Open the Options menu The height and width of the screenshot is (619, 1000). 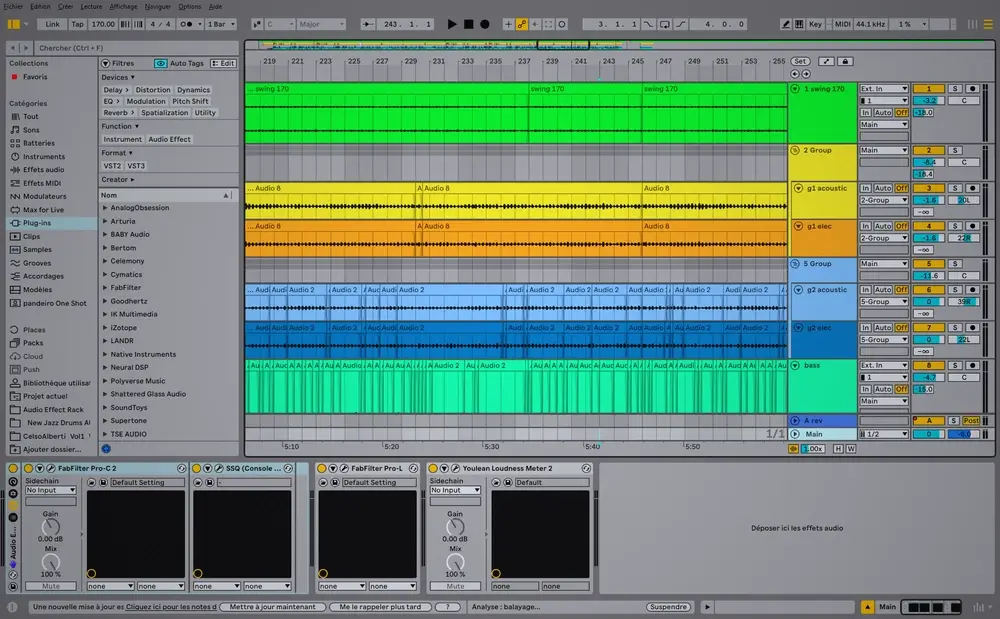point(189,6)
